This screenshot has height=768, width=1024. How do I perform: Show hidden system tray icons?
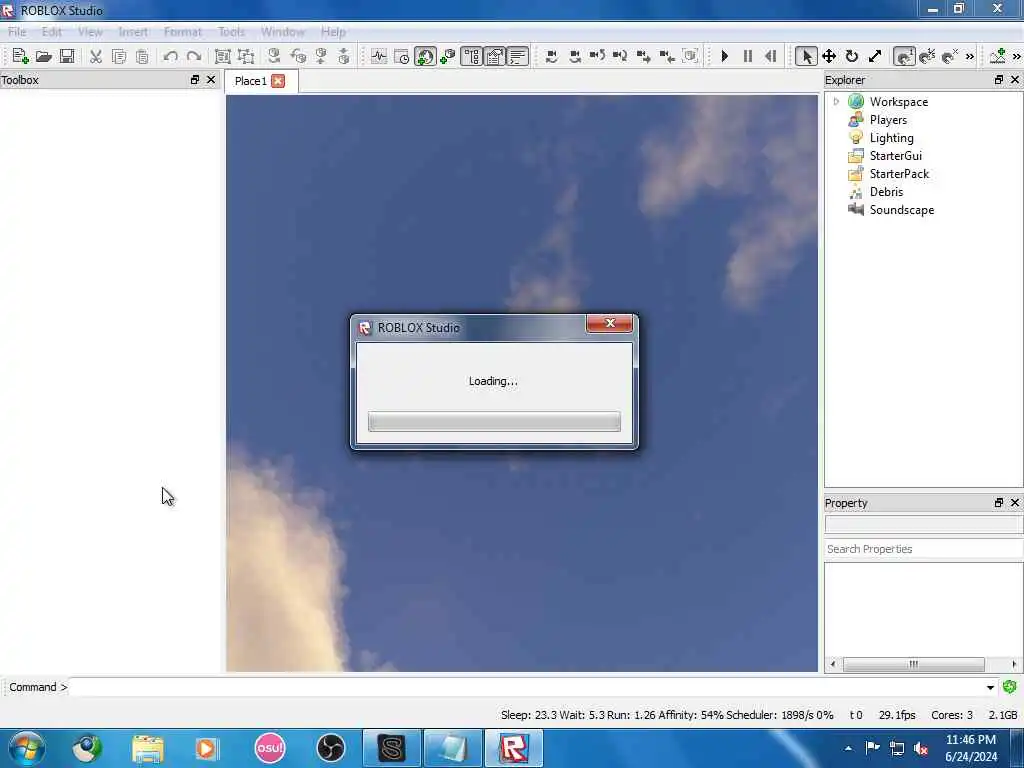(848, 748)
